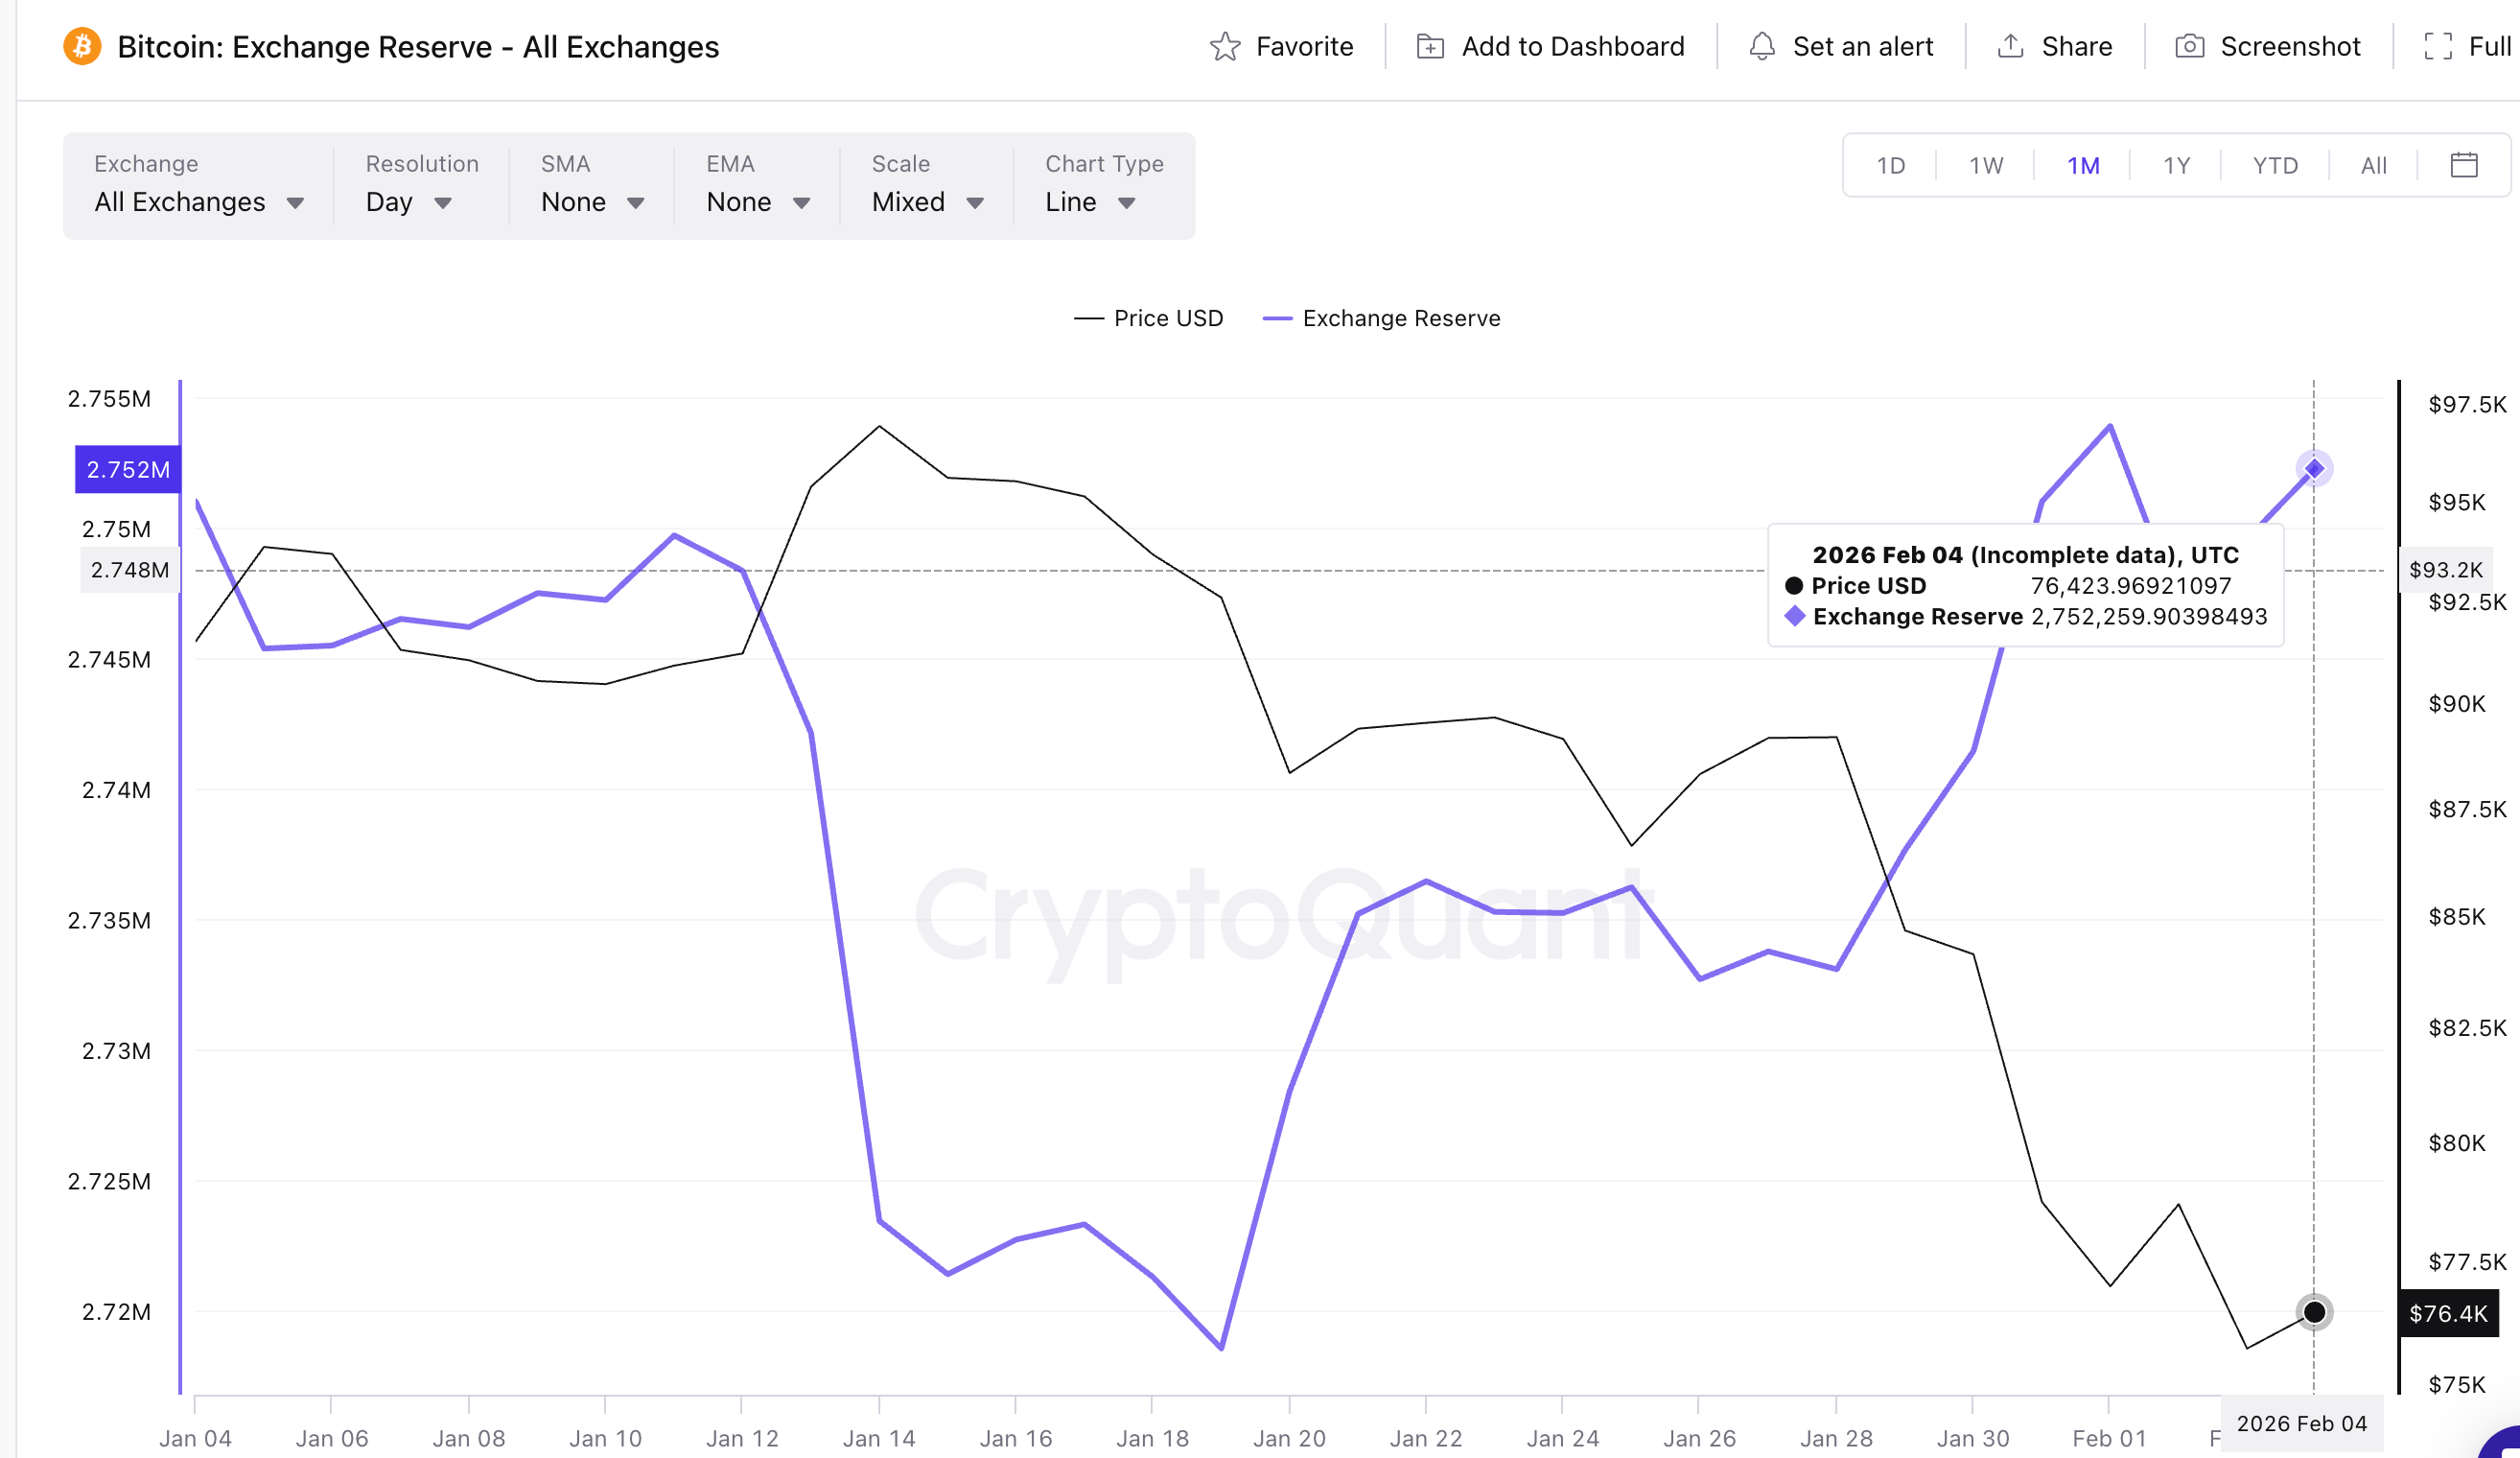Viewport: 2520px width, 1458px height.
Task: Open the Exchange dropdown showing All Exchanges
Action: [197, 201]
